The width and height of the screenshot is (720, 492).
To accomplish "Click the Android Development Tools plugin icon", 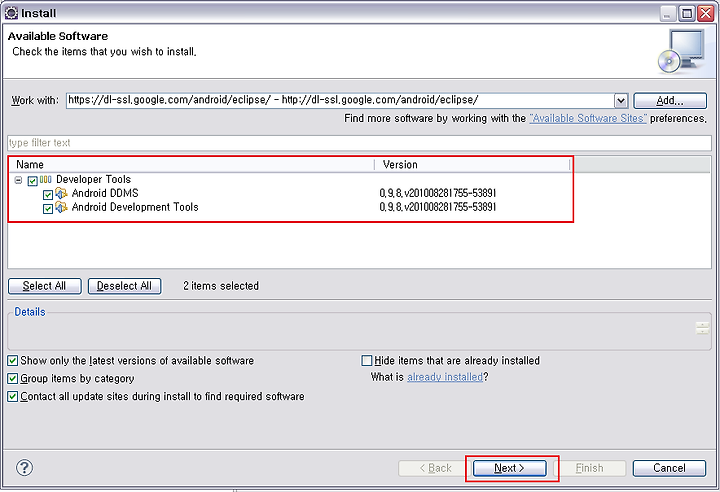I will pyautogui.click(x=61, y=207).
